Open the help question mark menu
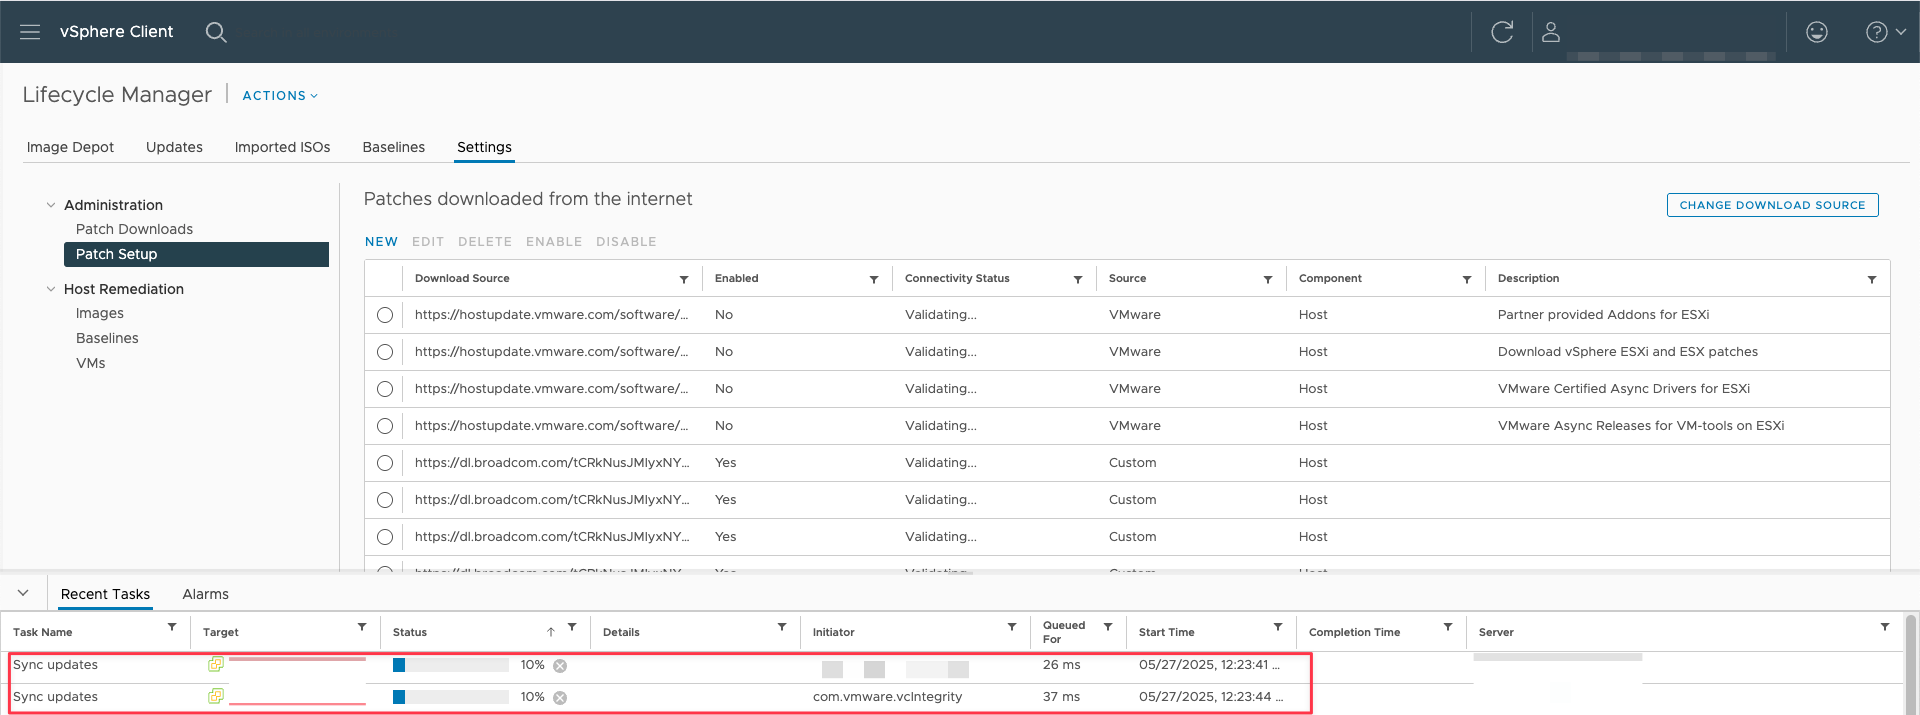 pyautogui.click(x=1885, y=32)
